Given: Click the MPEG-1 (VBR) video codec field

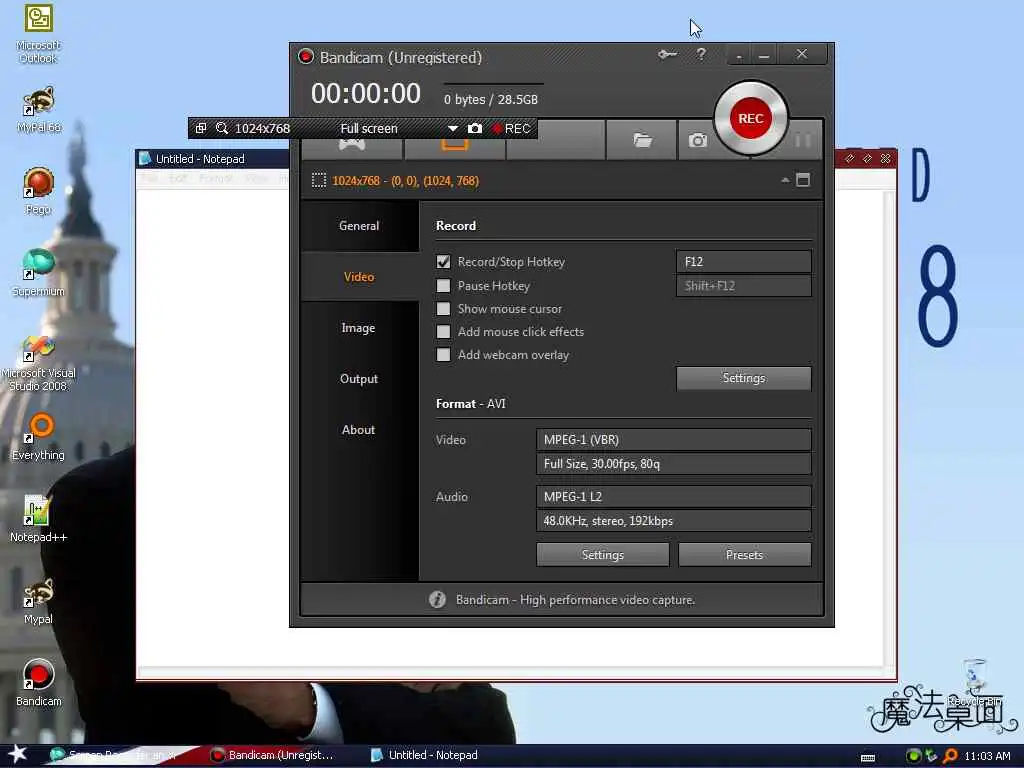Looking at the screenshot, I should click(674, 440).
